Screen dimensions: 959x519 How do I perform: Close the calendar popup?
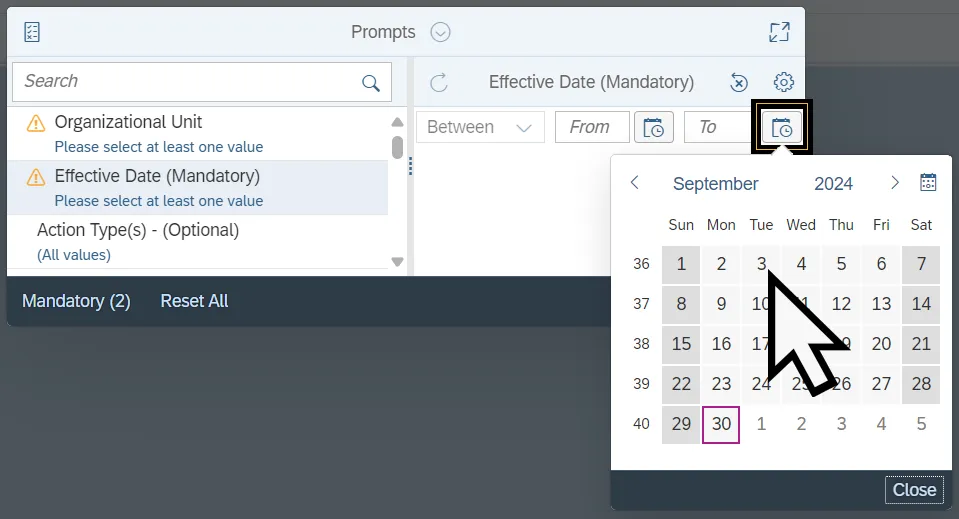(x=914, y=490)
